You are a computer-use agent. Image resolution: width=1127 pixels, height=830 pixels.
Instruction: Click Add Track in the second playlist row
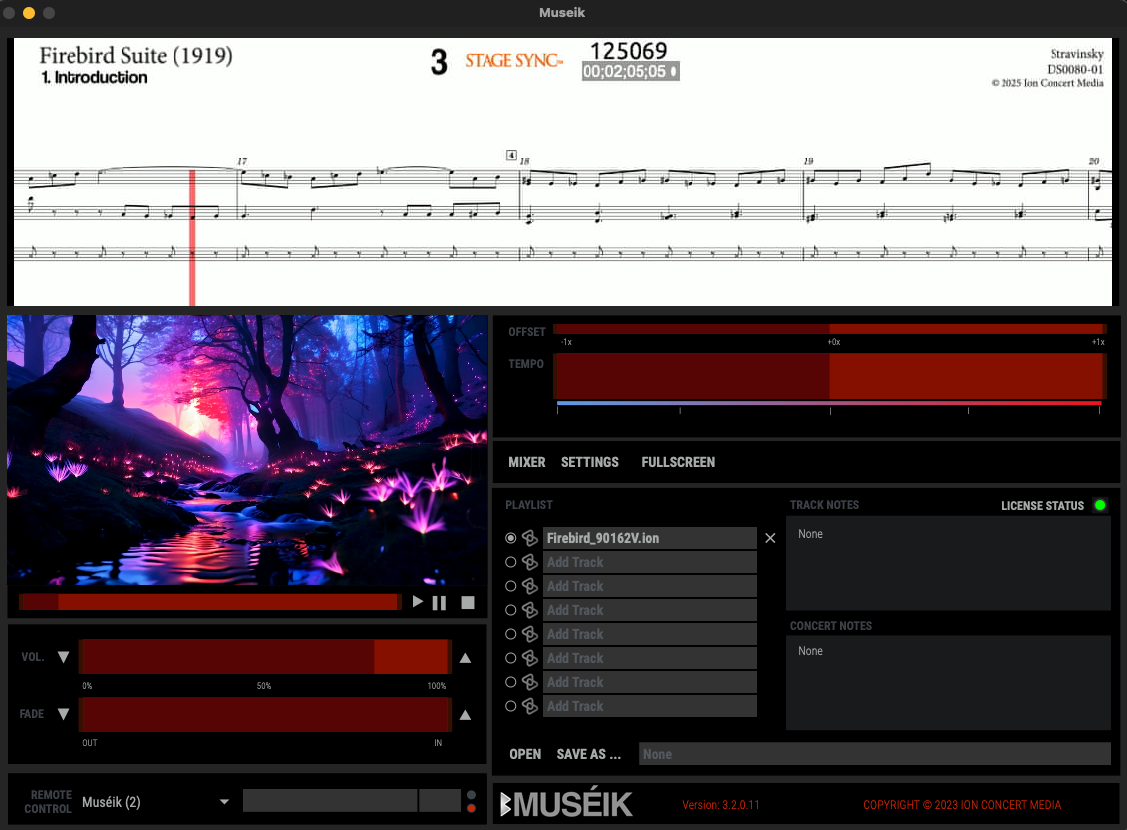(x=650, y=562)
